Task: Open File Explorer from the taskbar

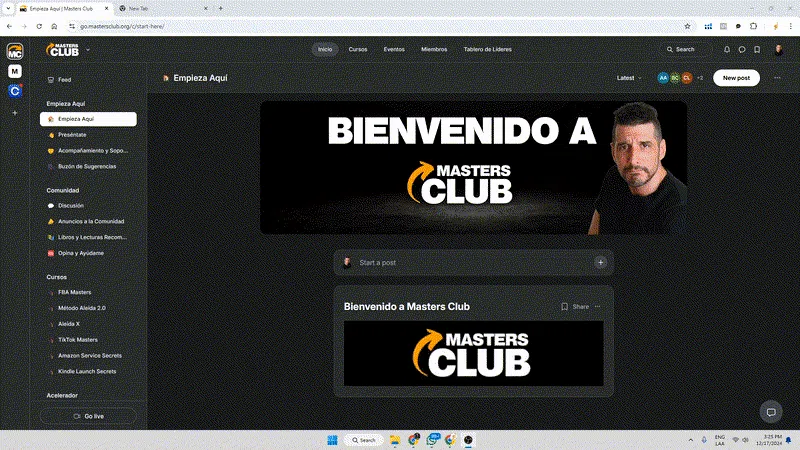Action: pyautogui.click(x=395, y=440)
